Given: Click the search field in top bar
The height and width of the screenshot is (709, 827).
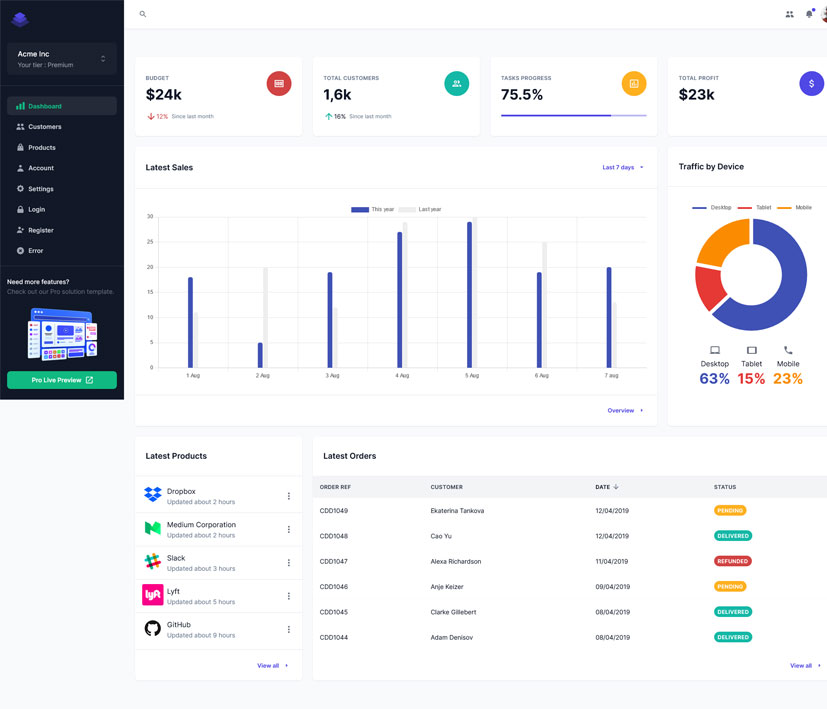Looking at the screenshot, I should [200, 15].
